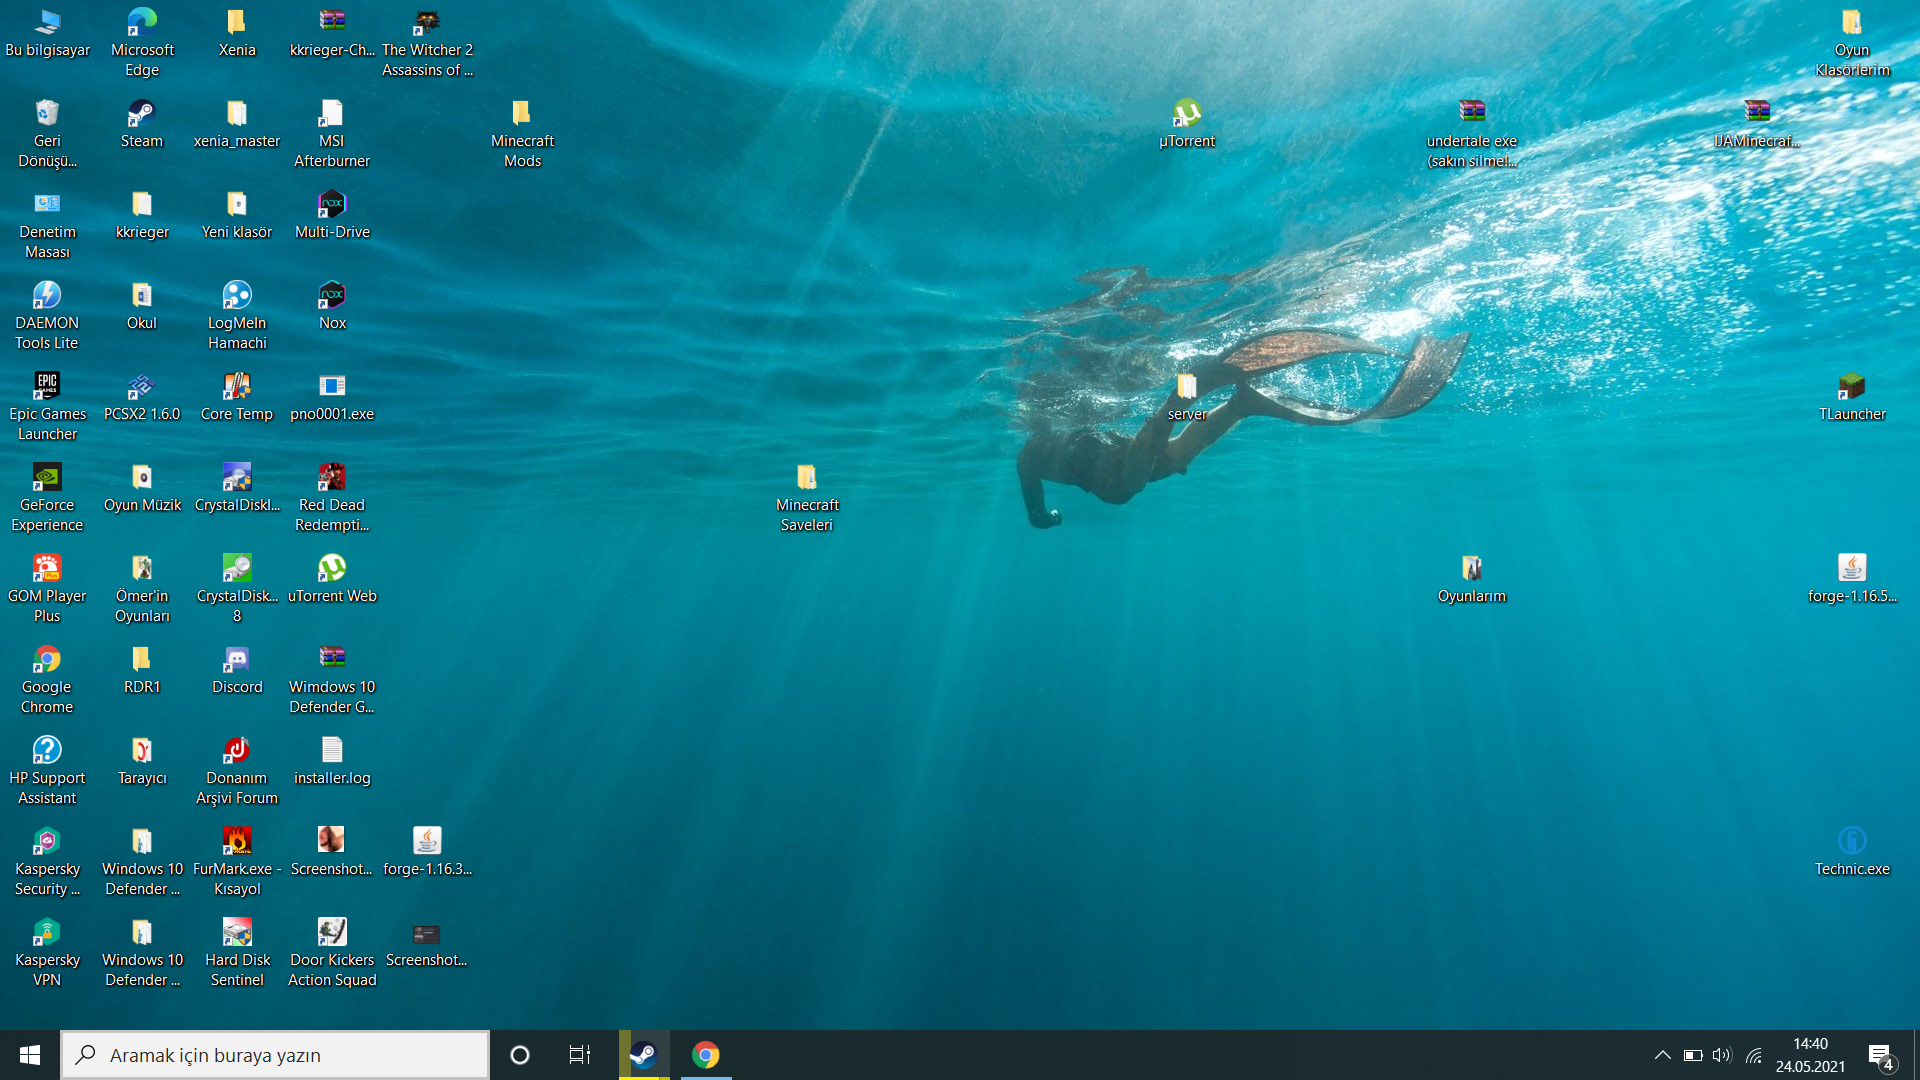
Task: Open the Oyun Klasörlerim folder
Action: [1852, 42]
